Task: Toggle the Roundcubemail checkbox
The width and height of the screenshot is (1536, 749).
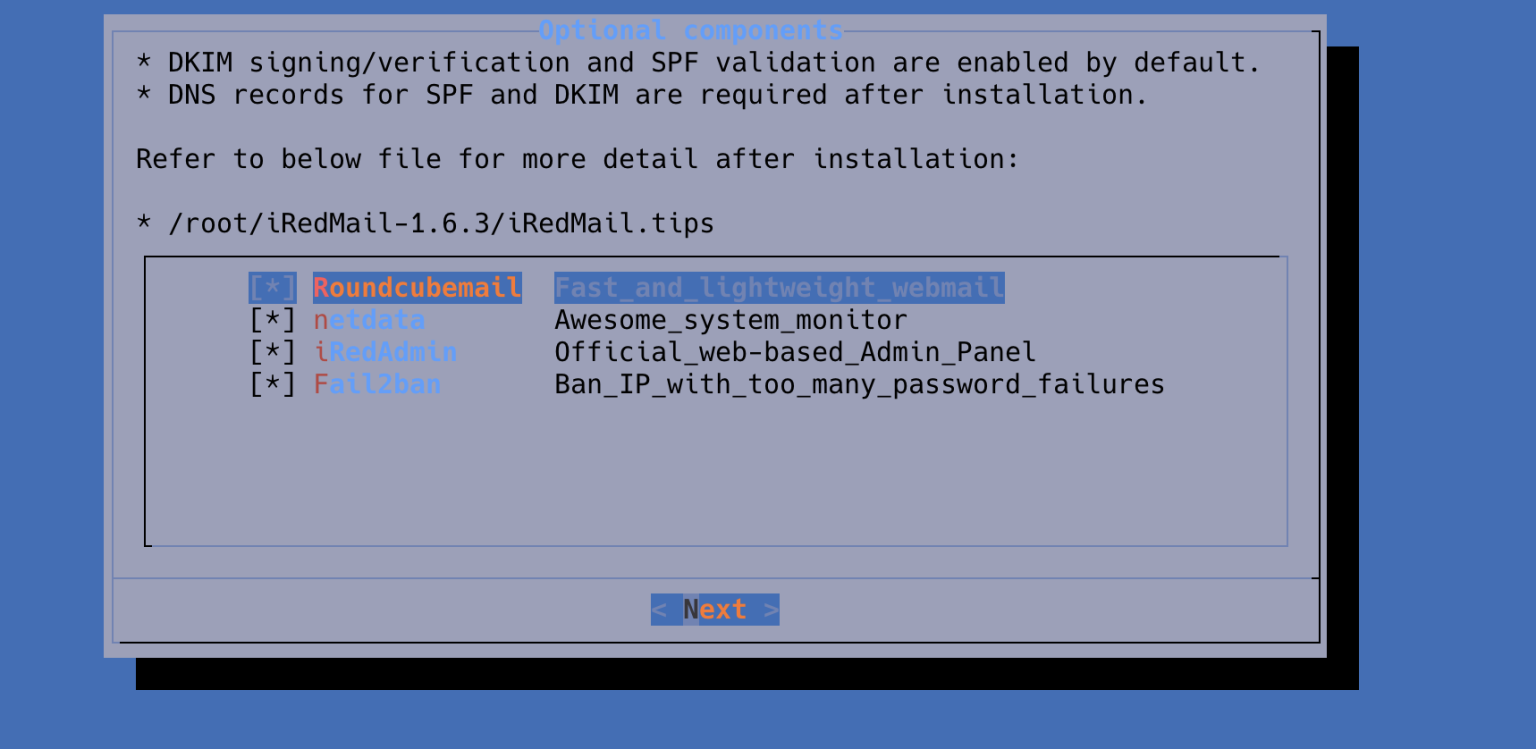Action: pyautogui.click(x=273, y=288)
